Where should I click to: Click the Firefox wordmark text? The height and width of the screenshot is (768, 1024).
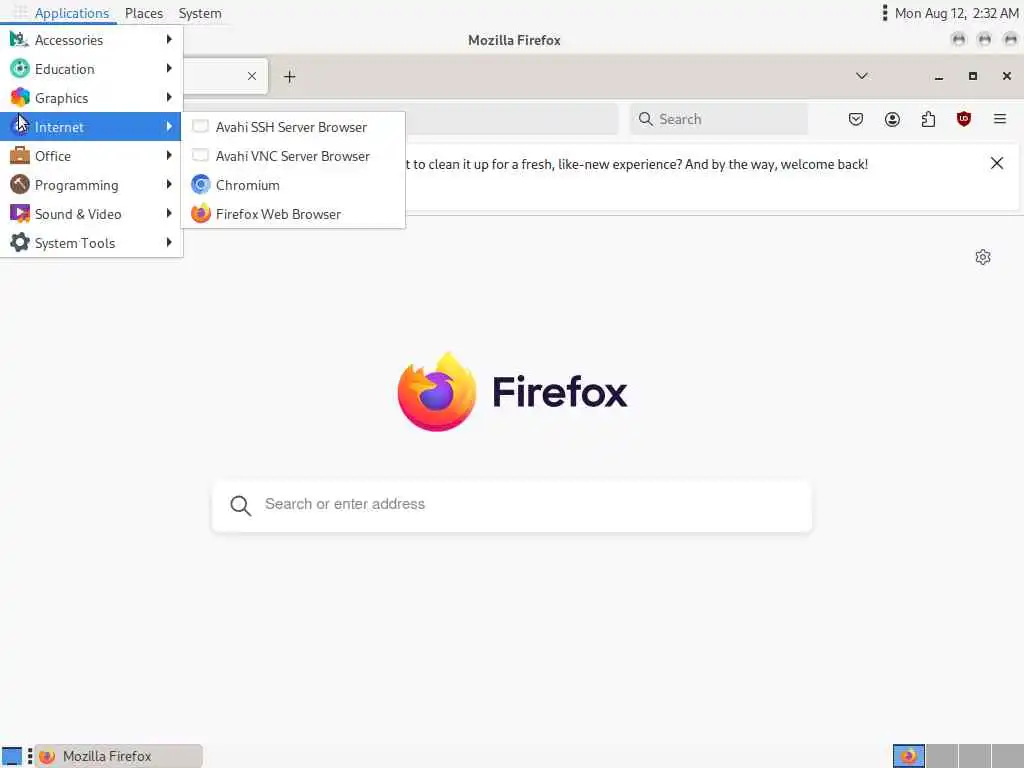(560, 392)
